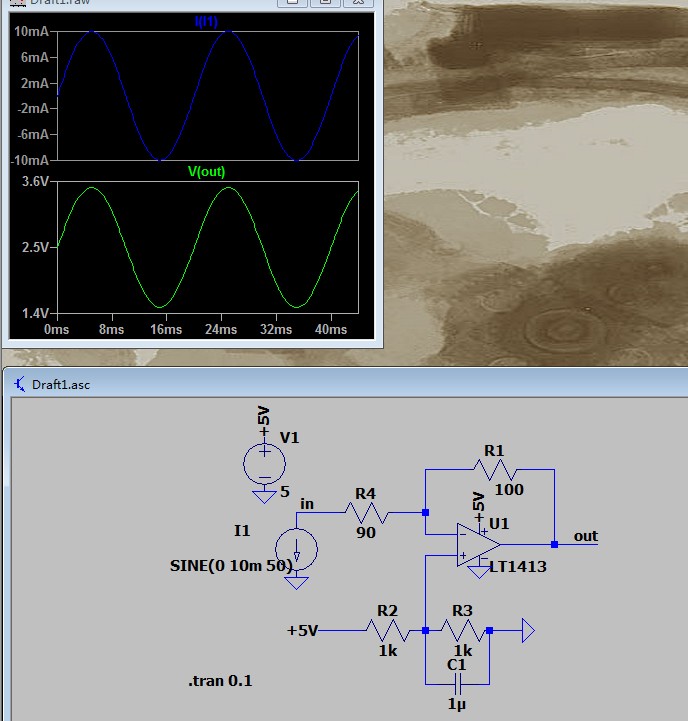
Task: Select the V1 voltage source symbol
Action: tap(264, 463)
